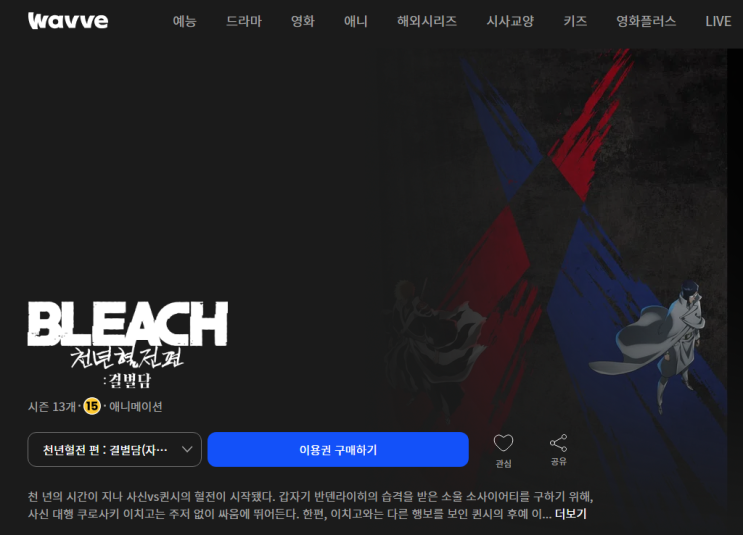This screenshot has width=743, height=535.
Task: Expand the season dropdown chevron
Action: coord(187,449)
